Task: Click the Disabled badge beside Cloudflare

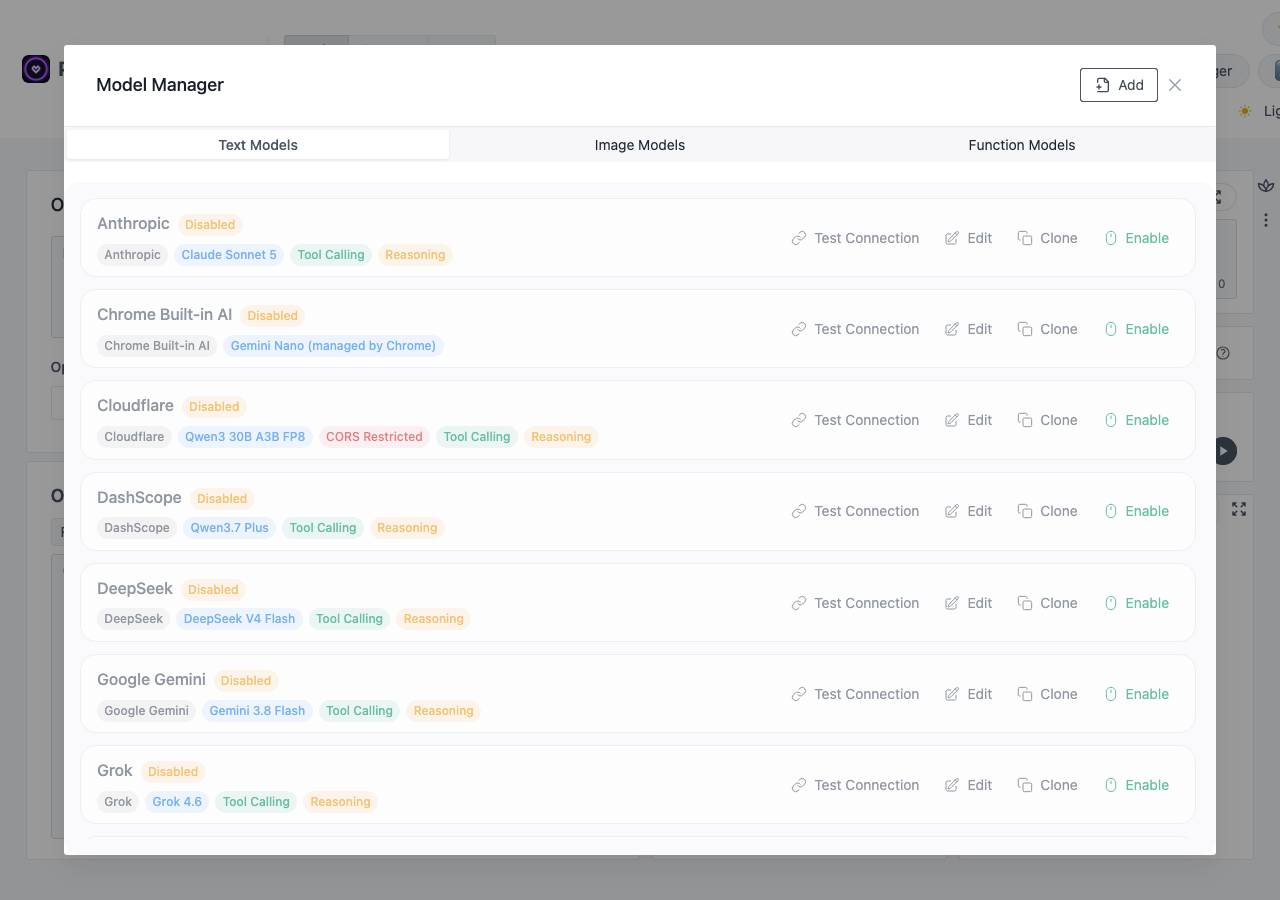Action: pyautogui.click(x=214, y=407)
